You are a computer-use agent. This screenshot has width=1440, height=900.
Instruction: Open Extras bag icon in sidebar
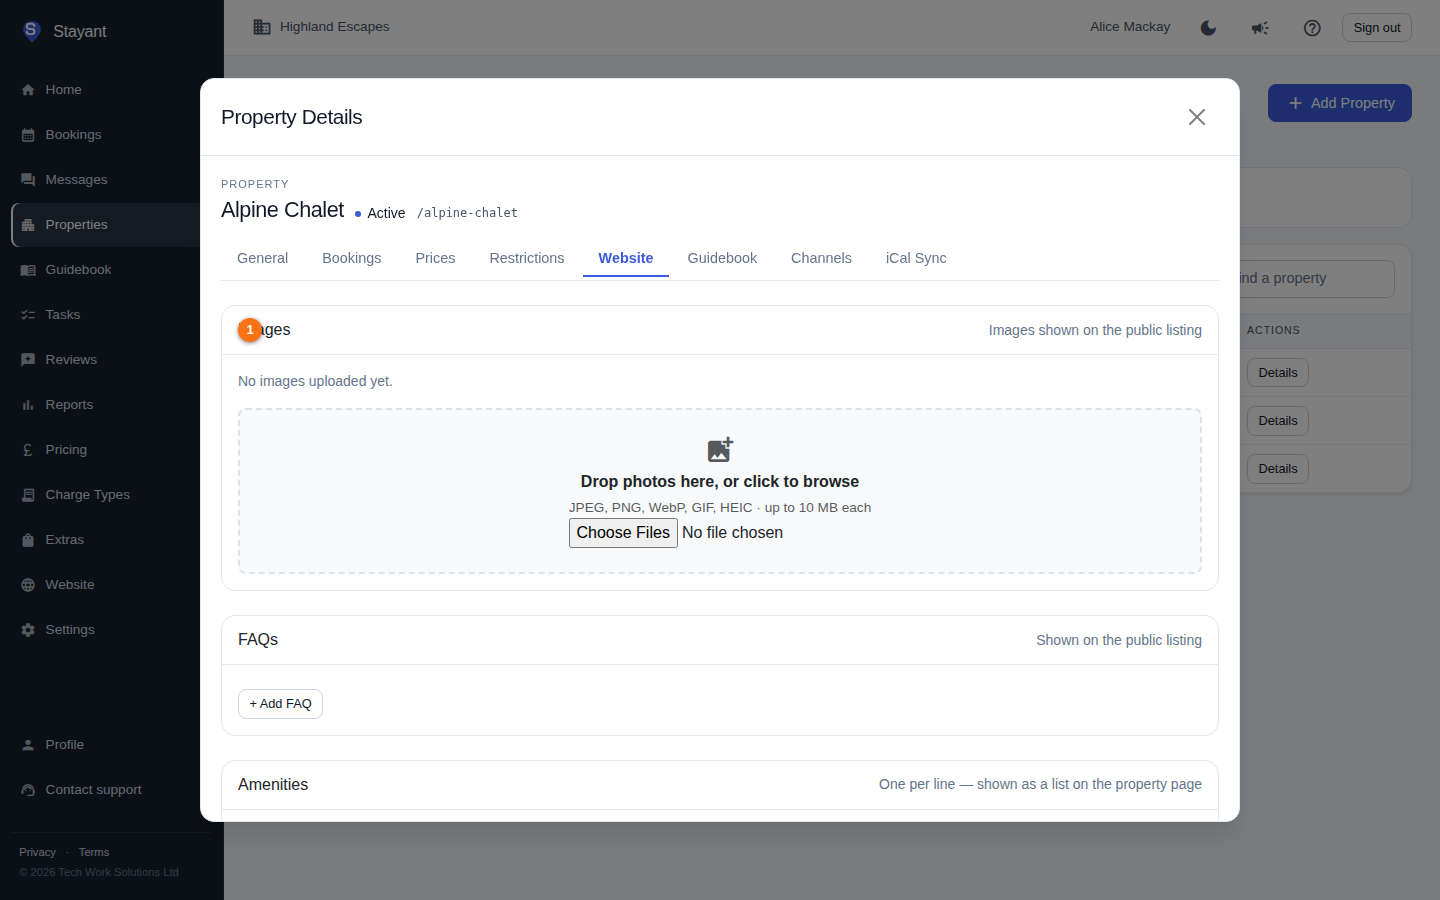click(28, 540)
